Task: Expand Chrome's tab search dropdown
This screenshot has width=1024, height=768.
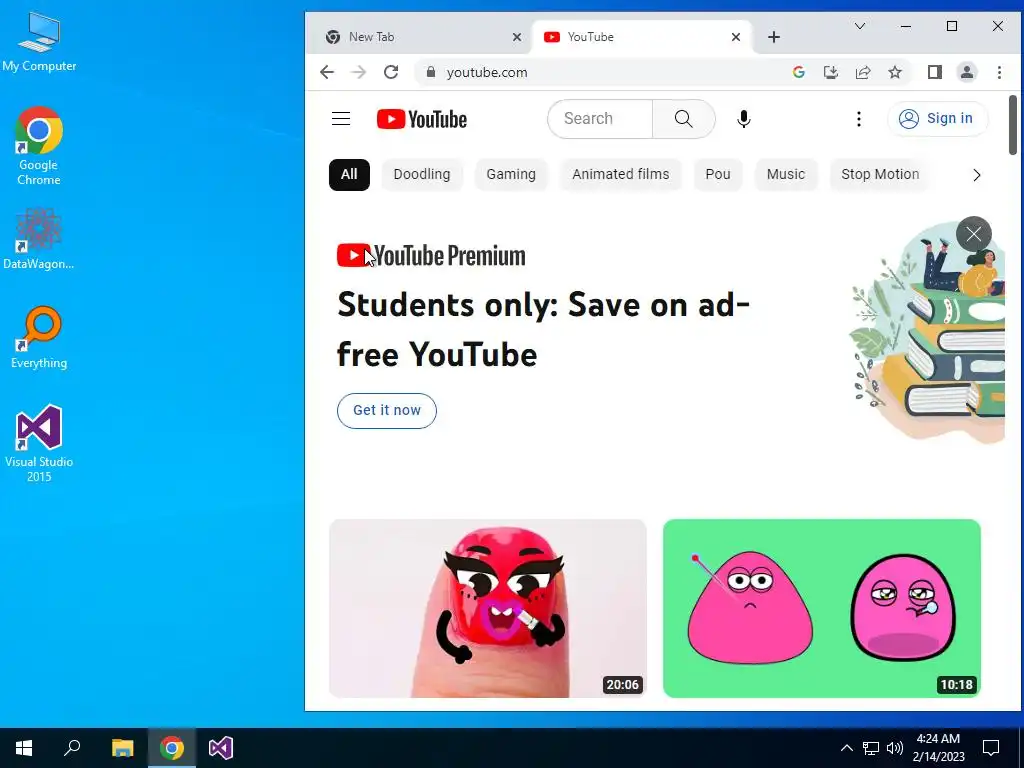Action: point(860,26)
